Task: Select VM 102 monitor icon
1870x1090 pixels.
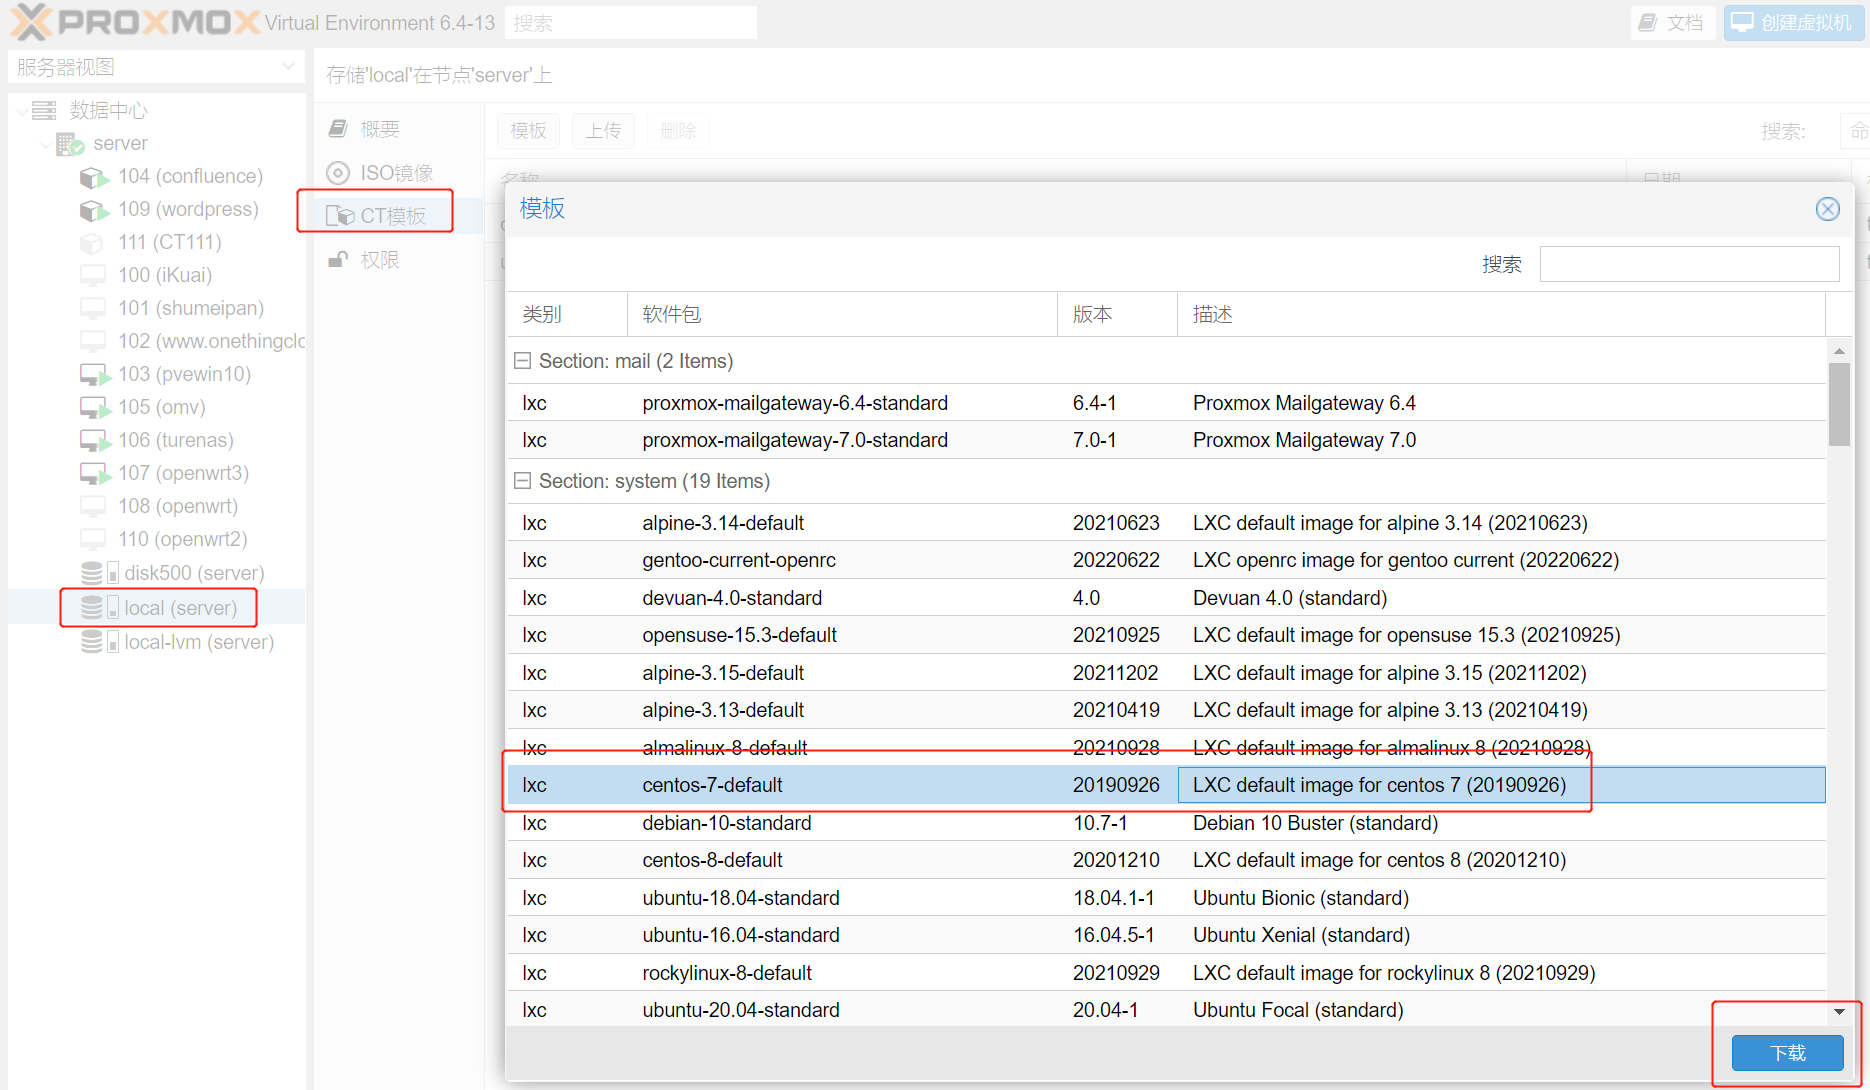Action: pos(93,341)
